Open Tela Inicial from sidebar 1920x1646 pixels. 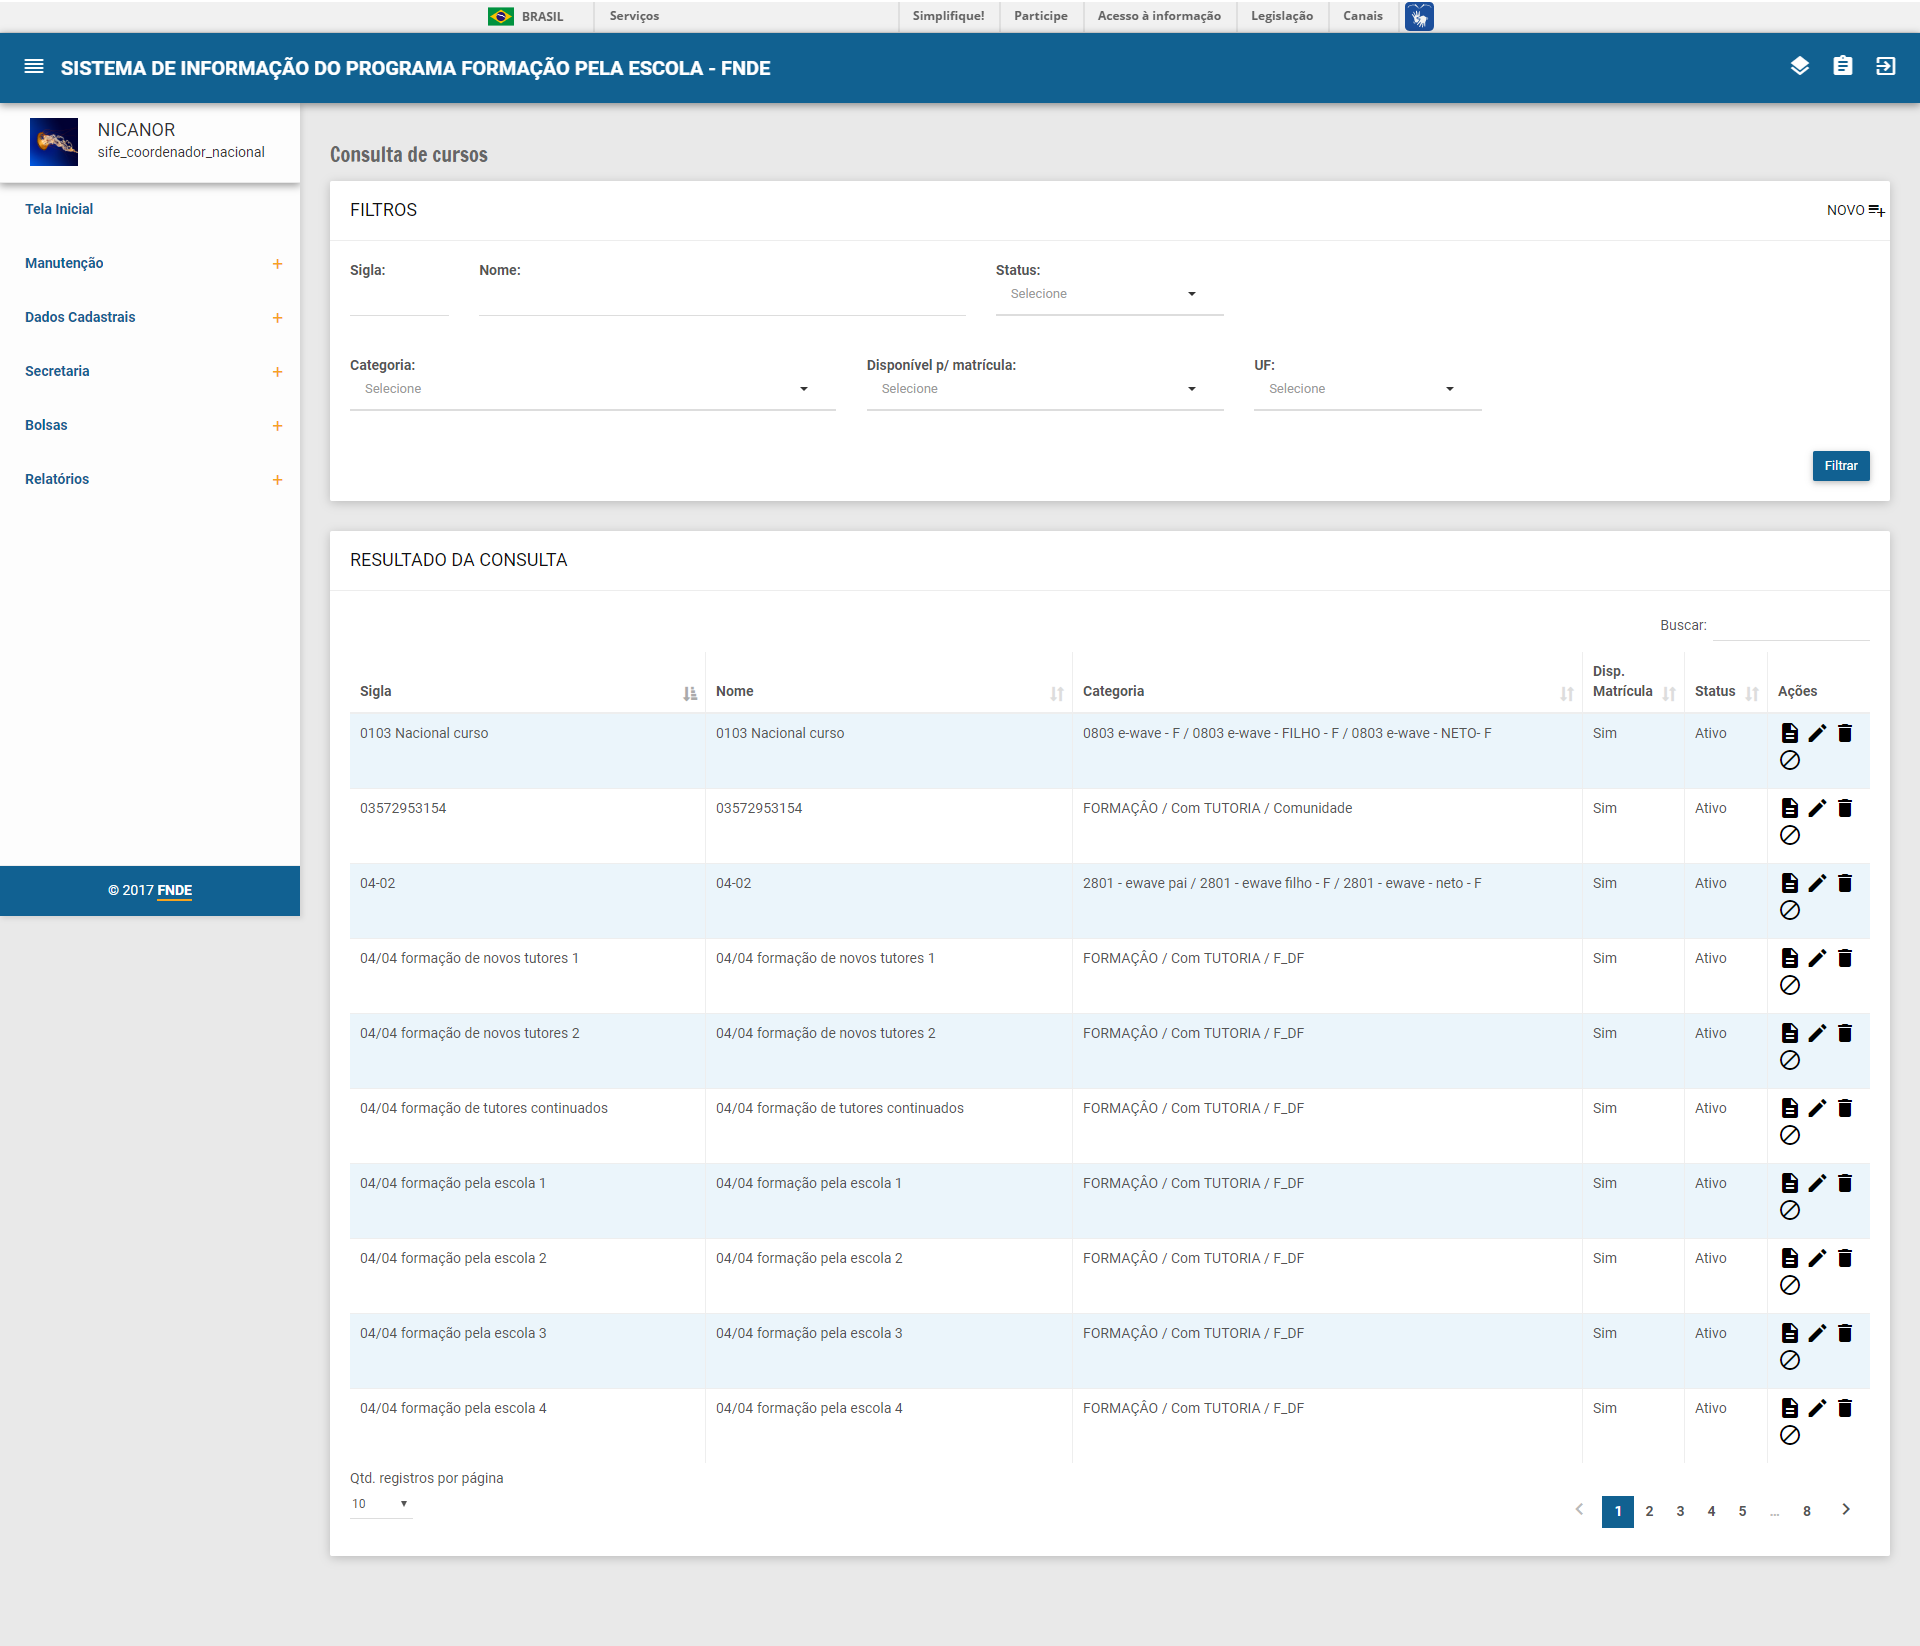click(x=59, y=209)
